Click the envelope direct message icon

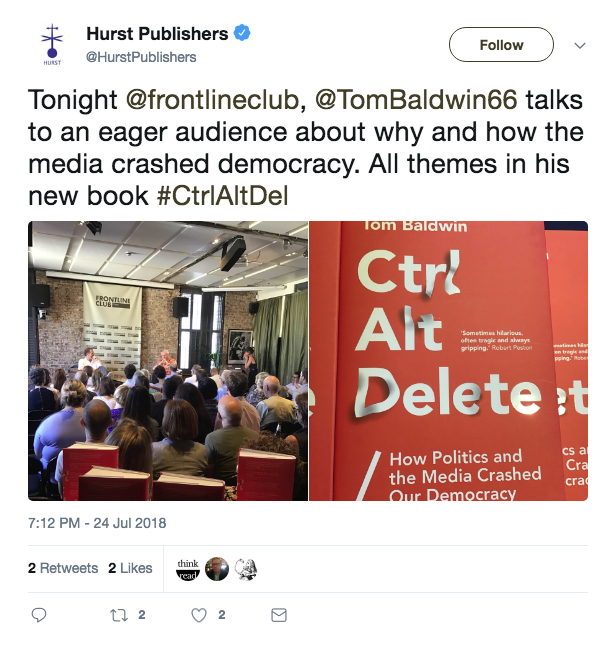(279, 615)
